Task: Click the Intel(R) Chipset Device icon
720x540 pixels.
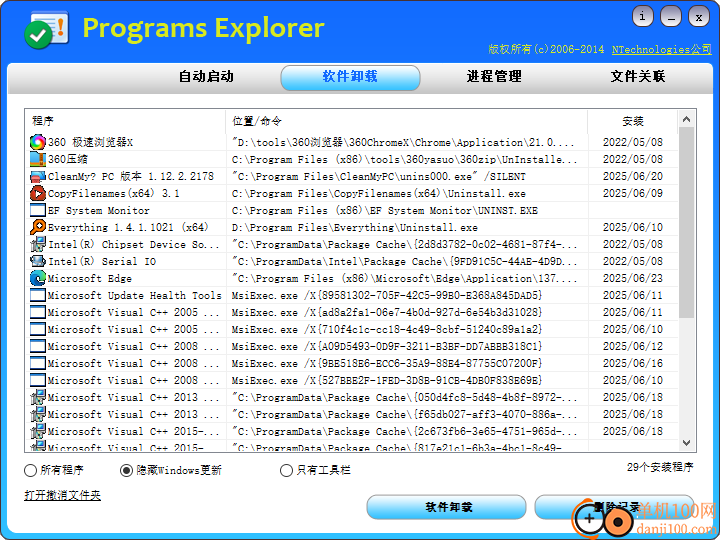Action: [x=38, y=244]
